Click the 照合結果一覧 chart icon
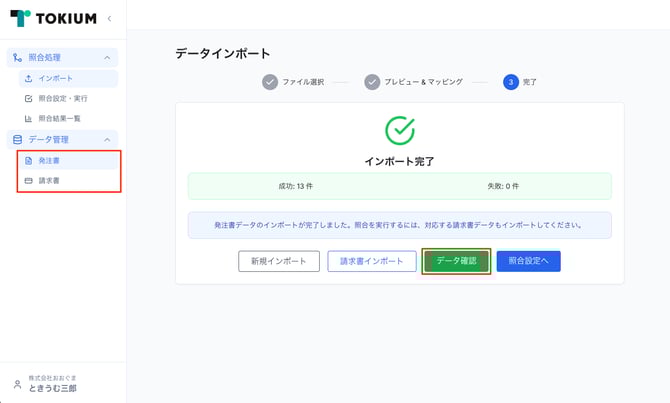Viewport: 670px width, 403px height. coord(28,118)
